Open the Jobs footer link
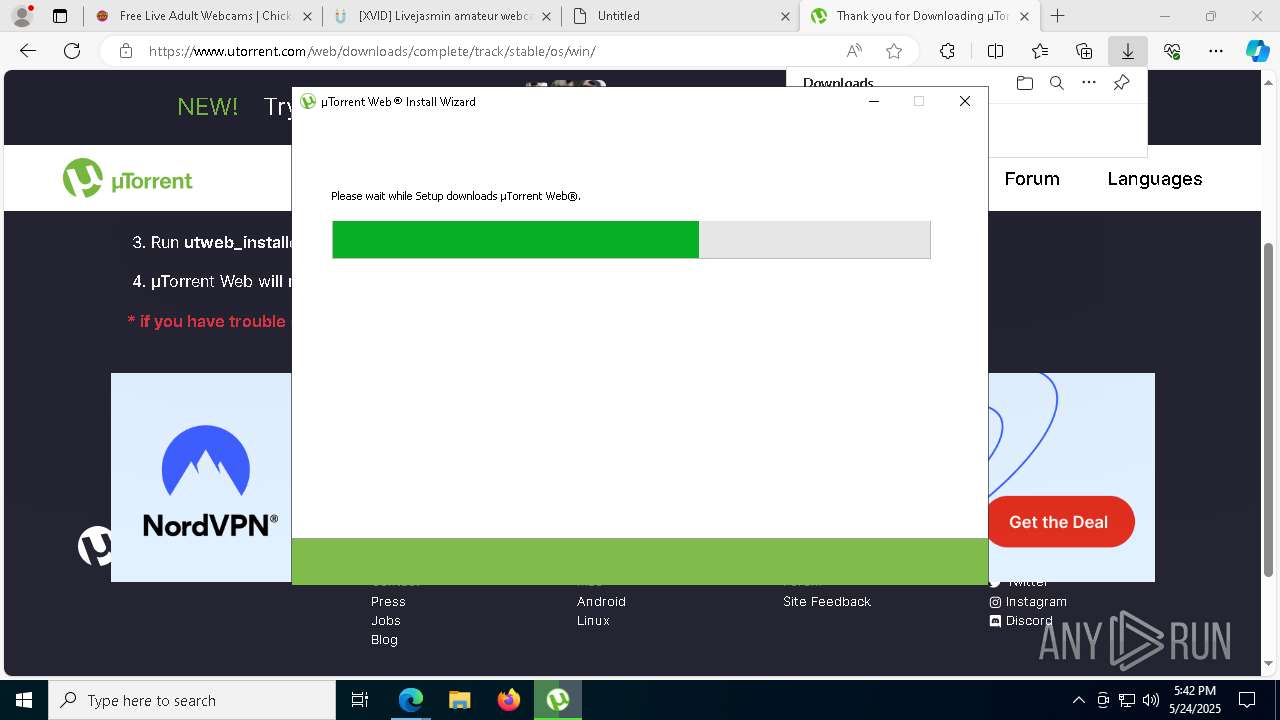 pyautogui.click(x=385, y=621)
